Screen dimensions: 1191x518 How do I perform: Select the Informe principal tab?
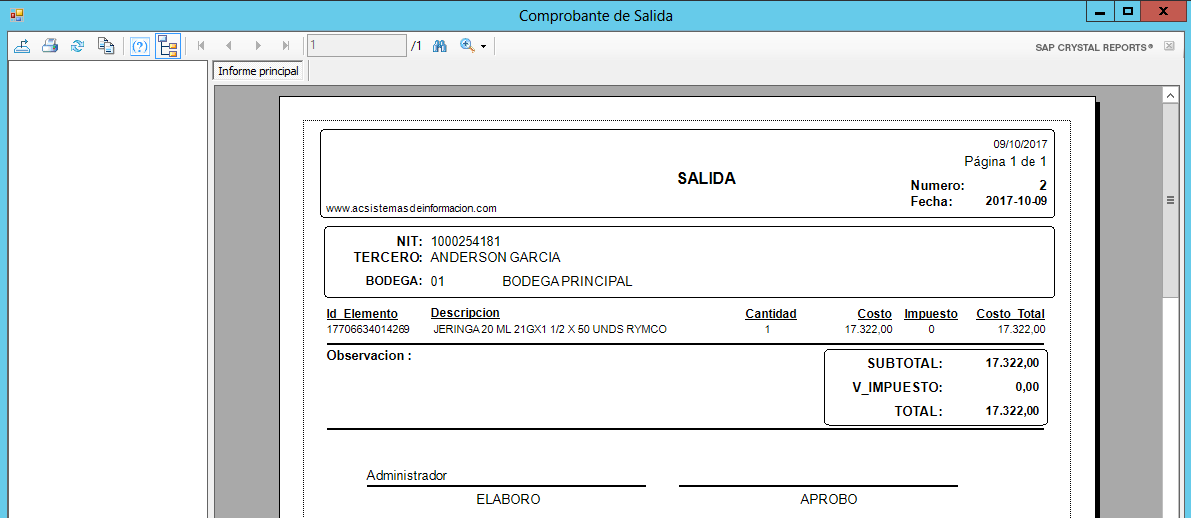tap(258, 71)
